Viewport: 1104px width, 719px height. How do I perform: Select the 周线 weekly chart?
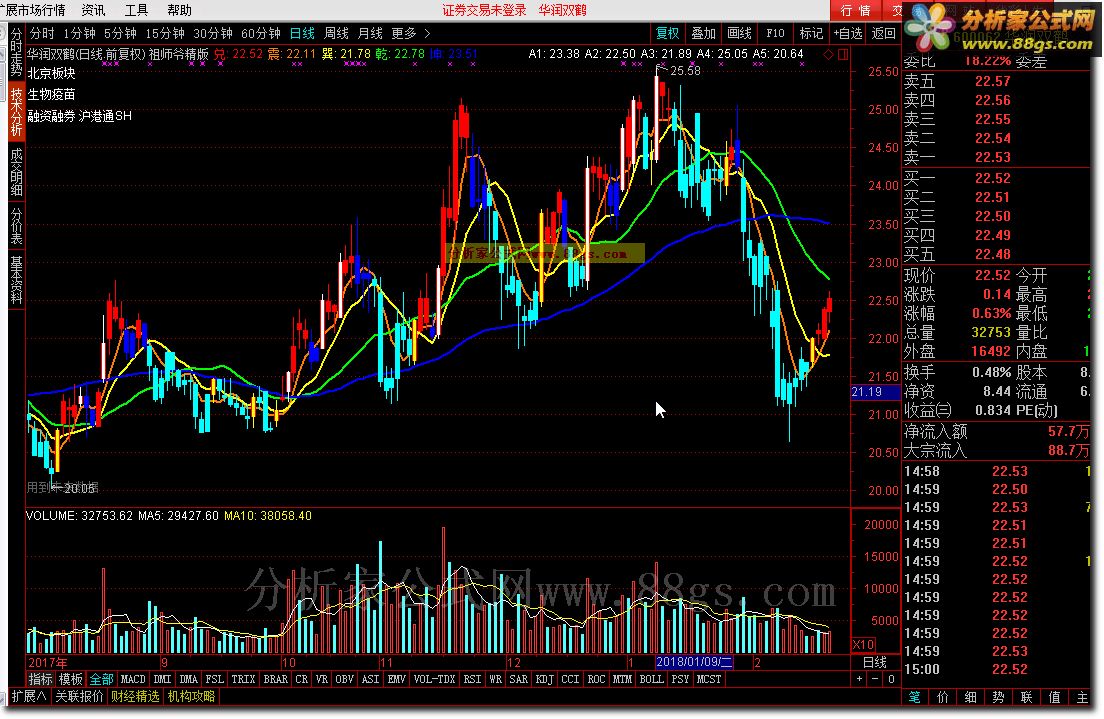point(336,33)
